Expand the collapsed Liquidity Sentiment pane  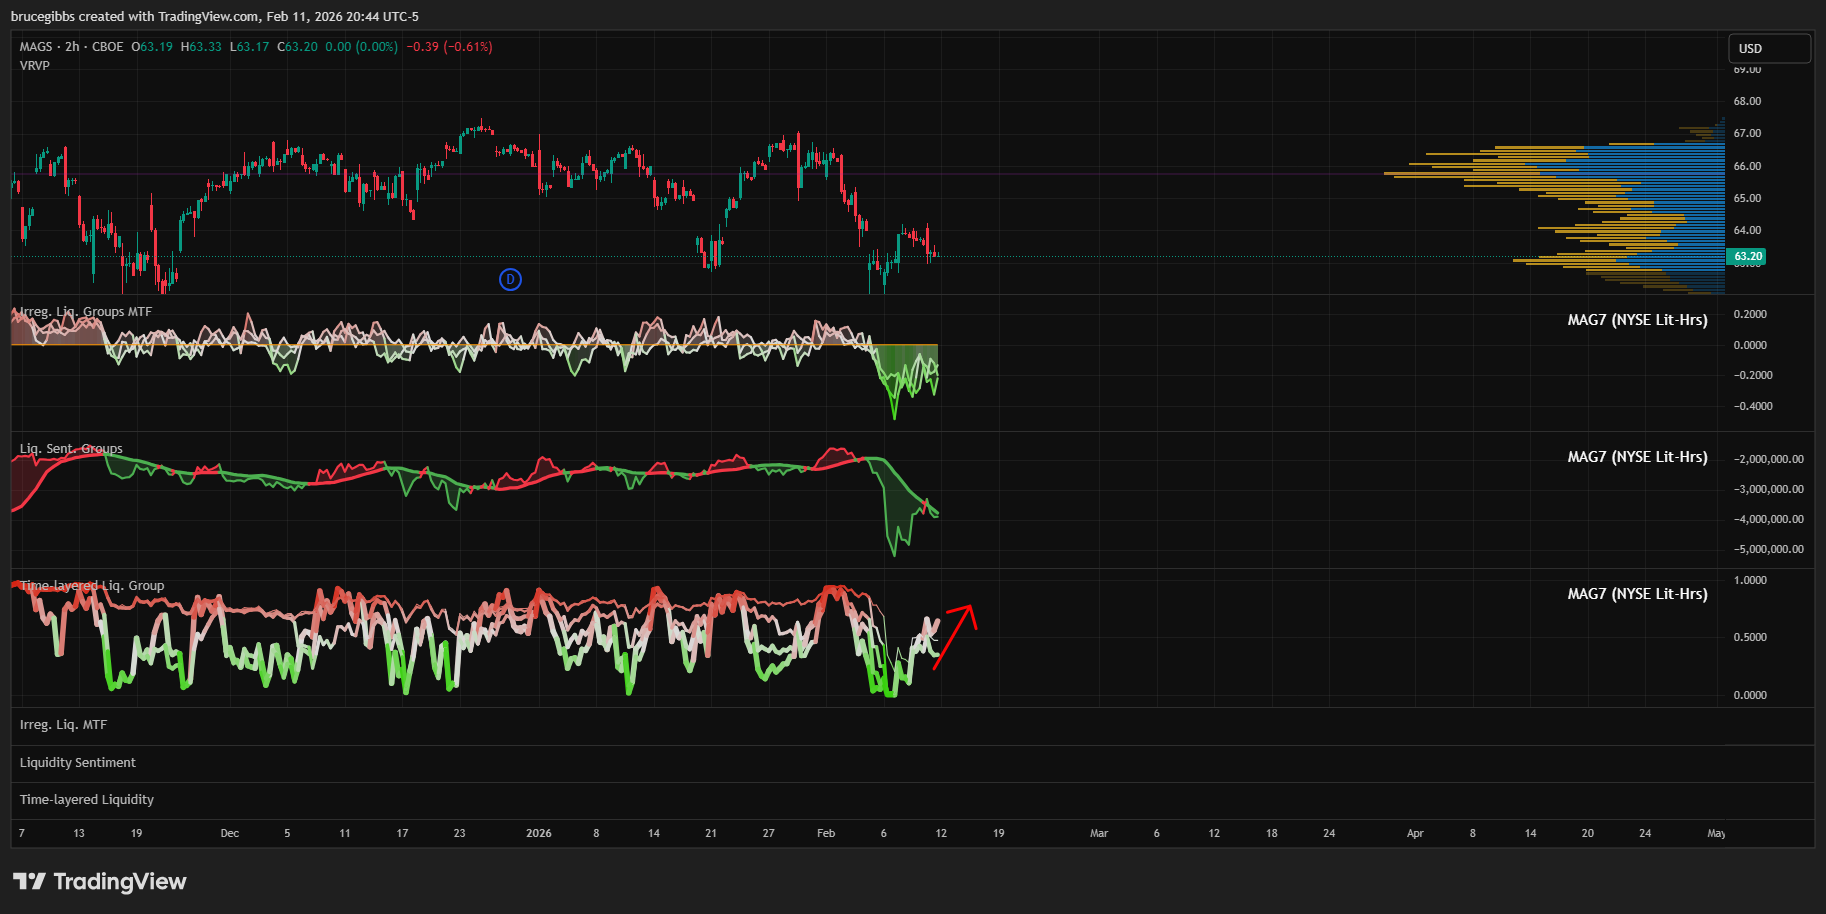click(x=78, y=762)
